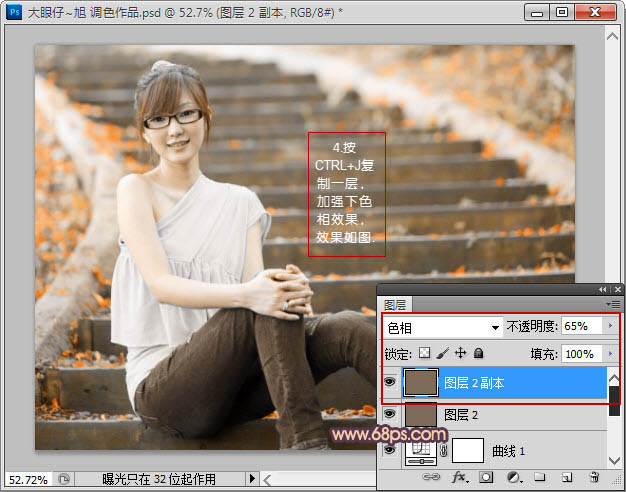Select the 图层 panel tab
Image resolution: width=626 pixels, height=492 pixels.
398,304
